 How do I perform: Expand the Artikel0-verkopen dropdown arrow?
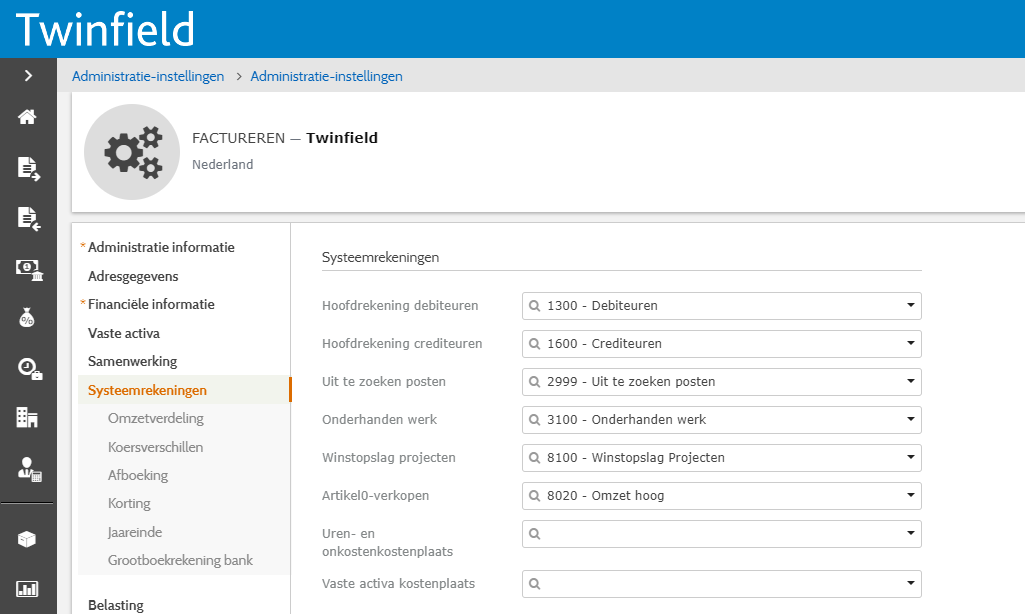tap(910, 496)
